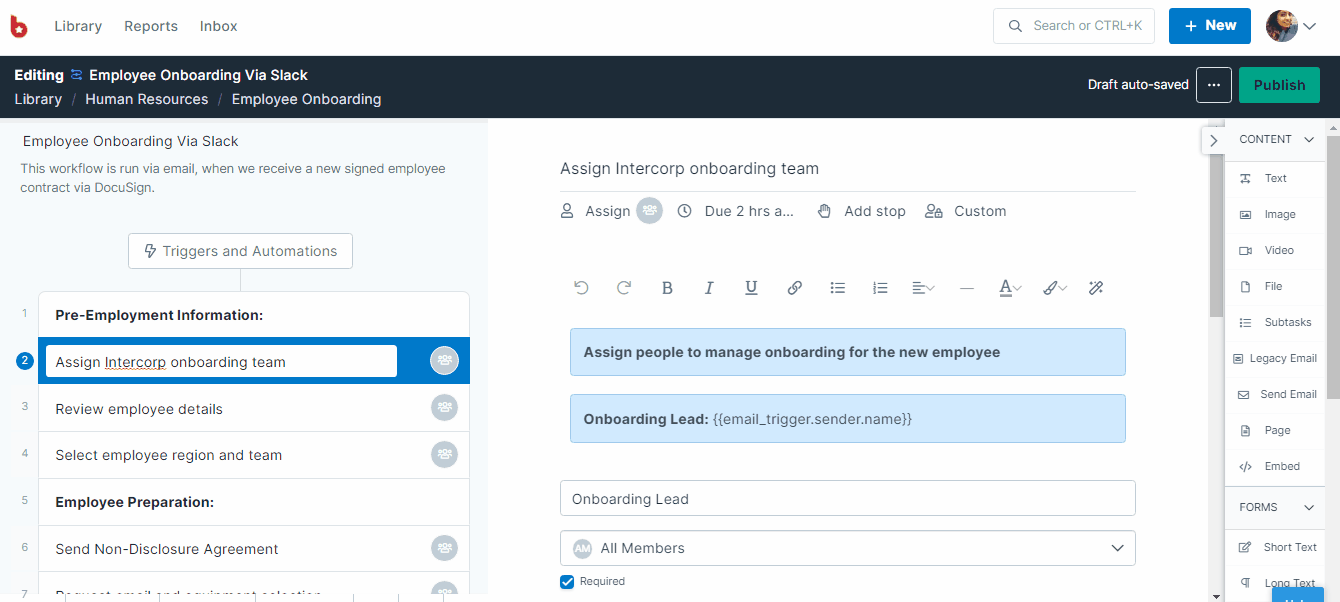Click assignee icon on Review employee details

(444, 408)
